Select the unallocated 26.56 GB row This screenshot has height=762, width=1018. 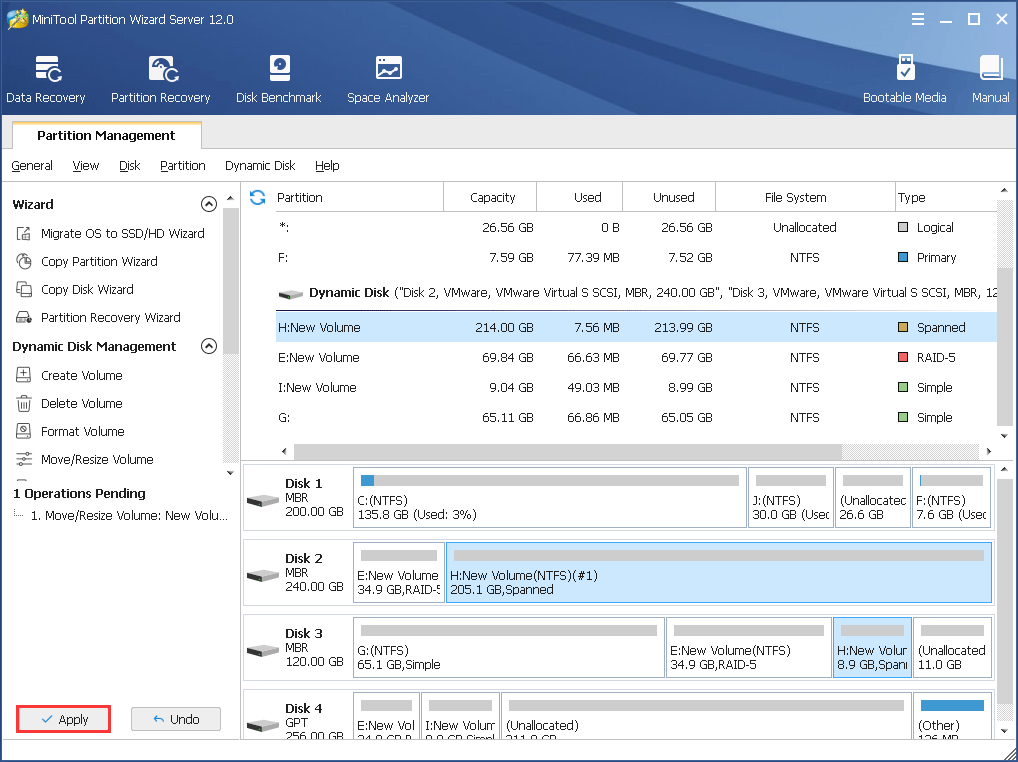[x=636, y=227]
